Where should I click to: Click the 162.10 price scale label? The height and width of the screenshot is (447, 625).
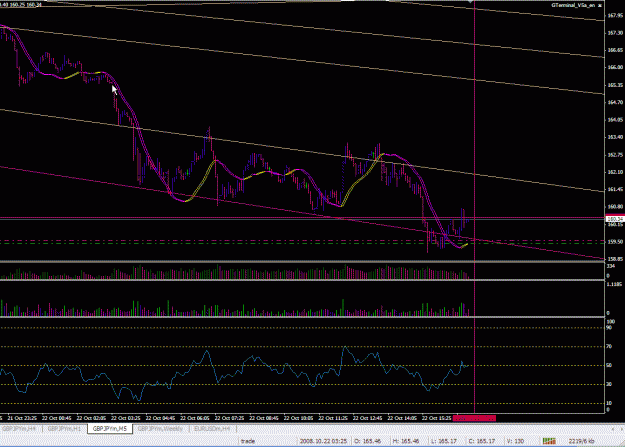click(615, 172)
